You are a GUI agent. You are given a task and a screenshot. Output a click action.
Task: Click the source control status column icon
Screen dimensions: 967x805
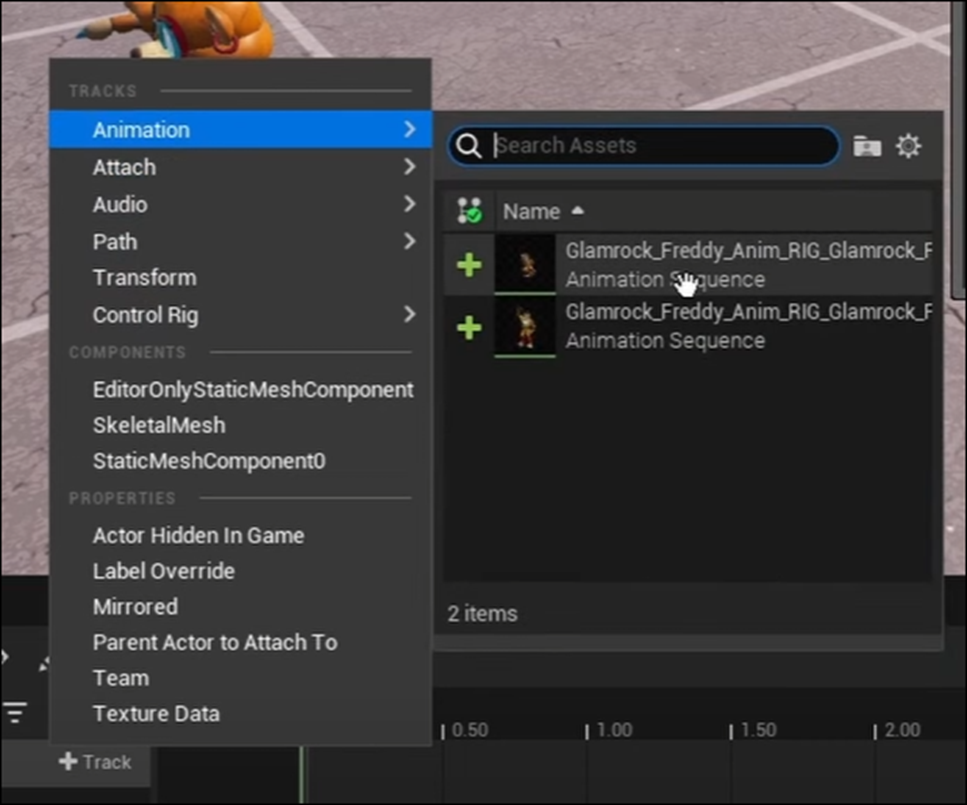click(x=469, y=211)
